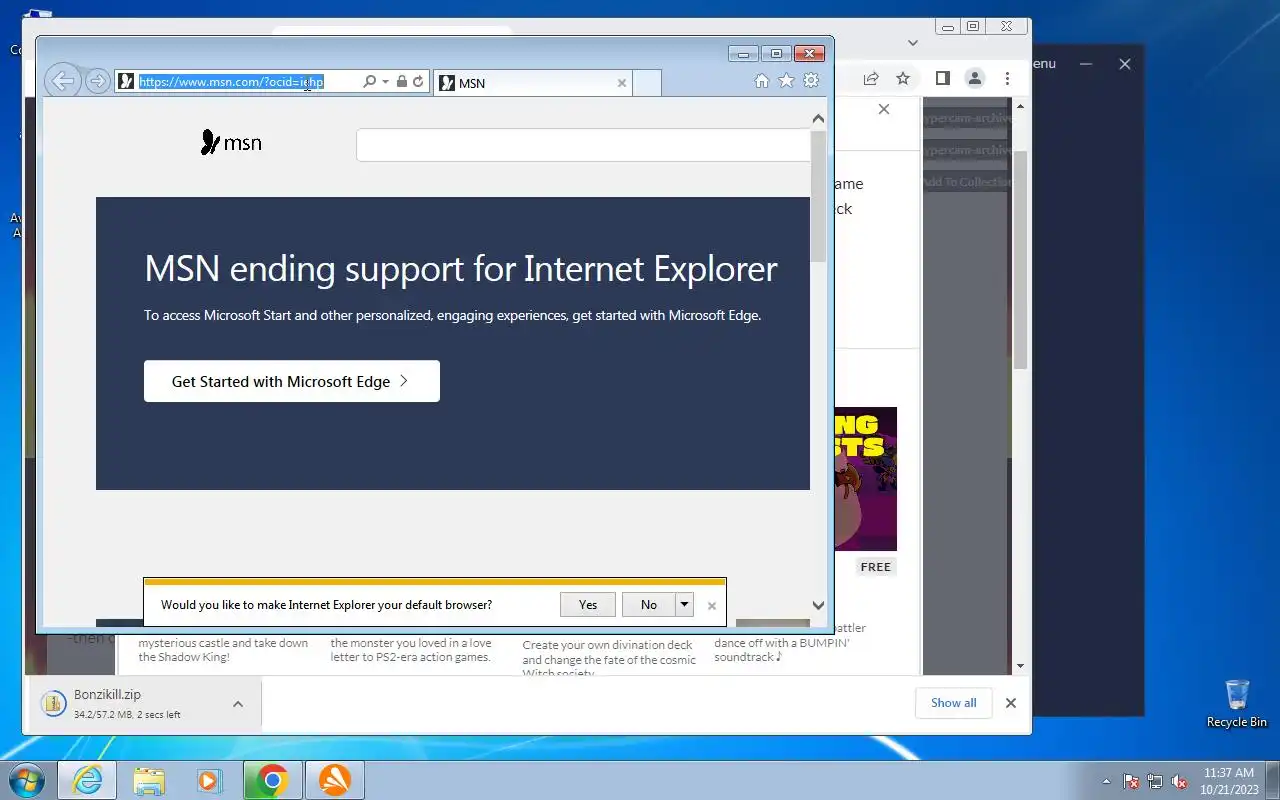Go back in Internet Explorer

click(x=62, y=81)
